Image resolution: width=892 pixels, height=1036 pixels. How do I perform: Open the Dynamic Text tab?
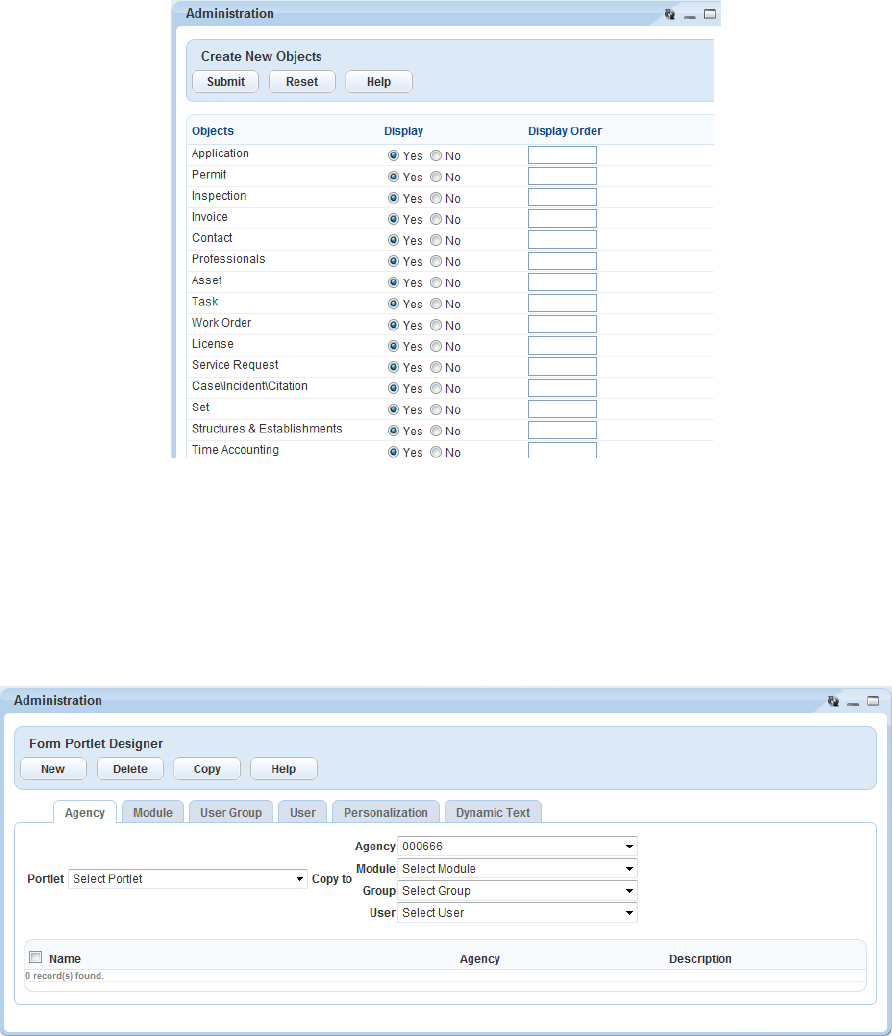[x=493, y=813]
